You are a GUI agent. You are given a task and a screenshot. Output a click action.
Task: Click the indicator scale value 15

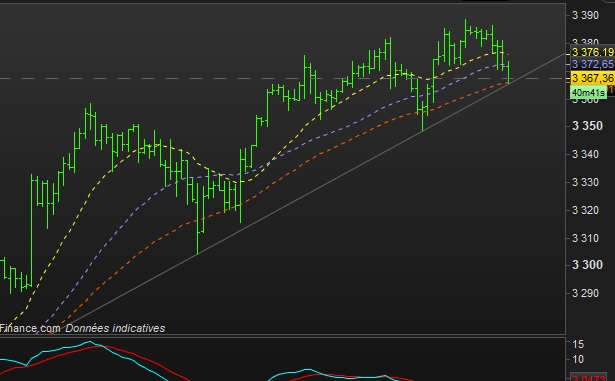[578, 345]
